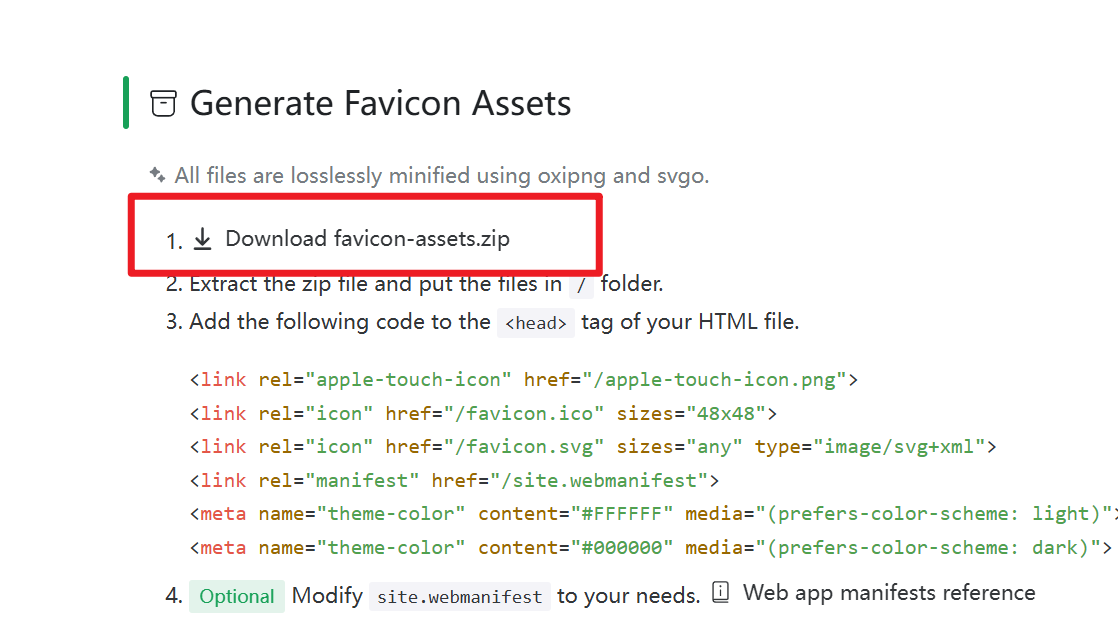The image size is (1118, 624).
Task: Click the #FFFFFF theme-color meta line
Action: (650, 514)
